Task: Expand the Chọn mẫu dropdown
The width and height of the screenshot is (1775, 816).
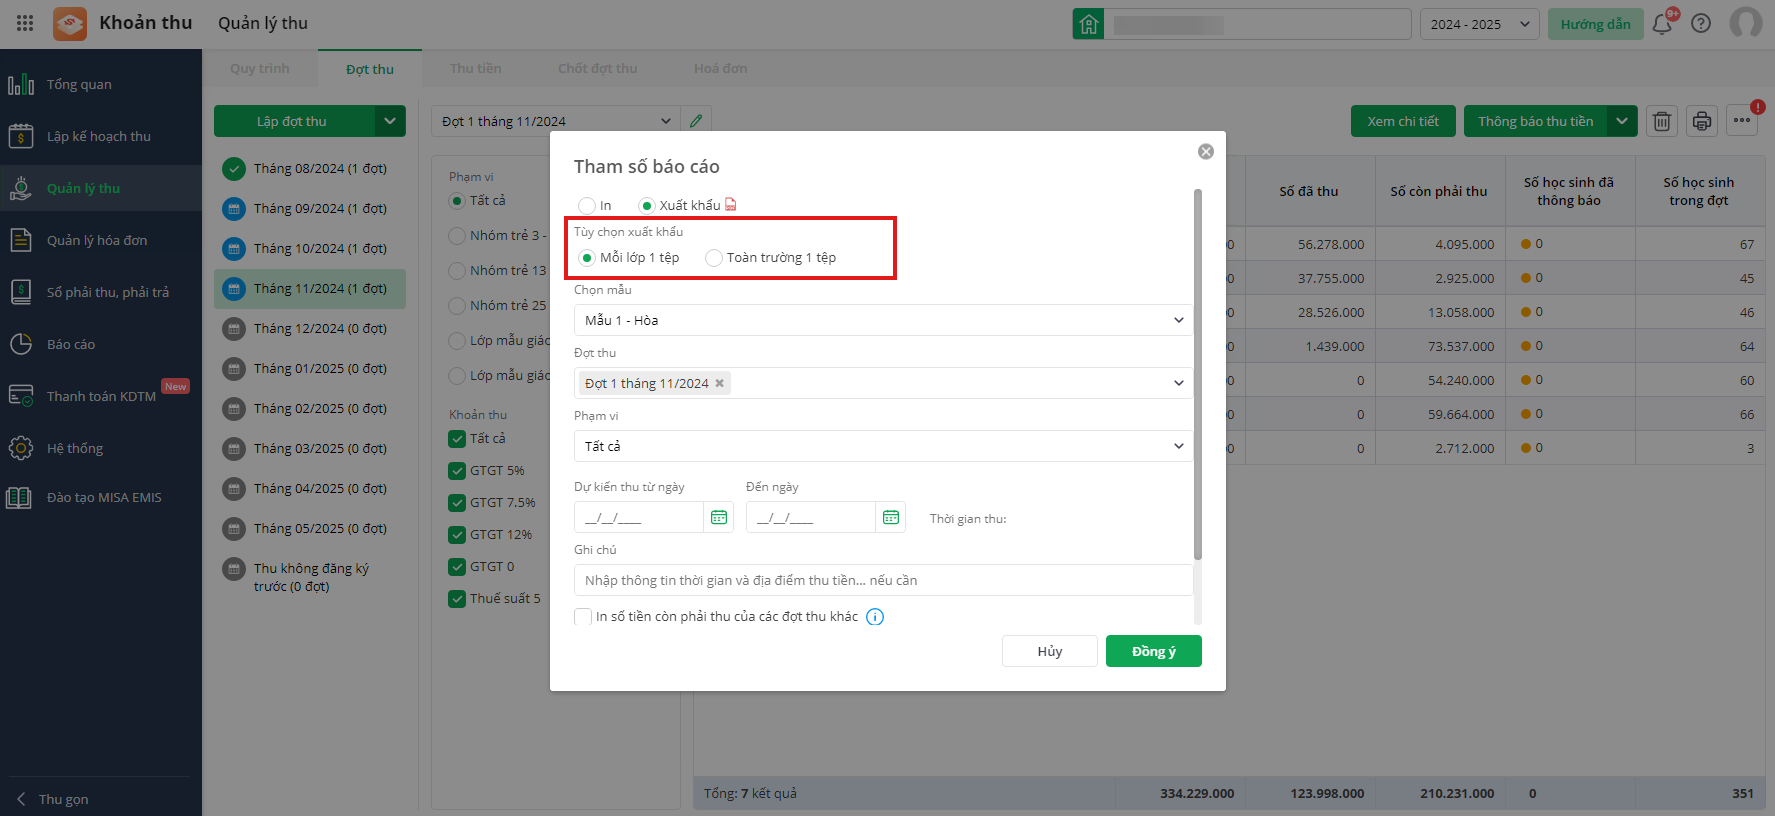Action: (883, 320)
